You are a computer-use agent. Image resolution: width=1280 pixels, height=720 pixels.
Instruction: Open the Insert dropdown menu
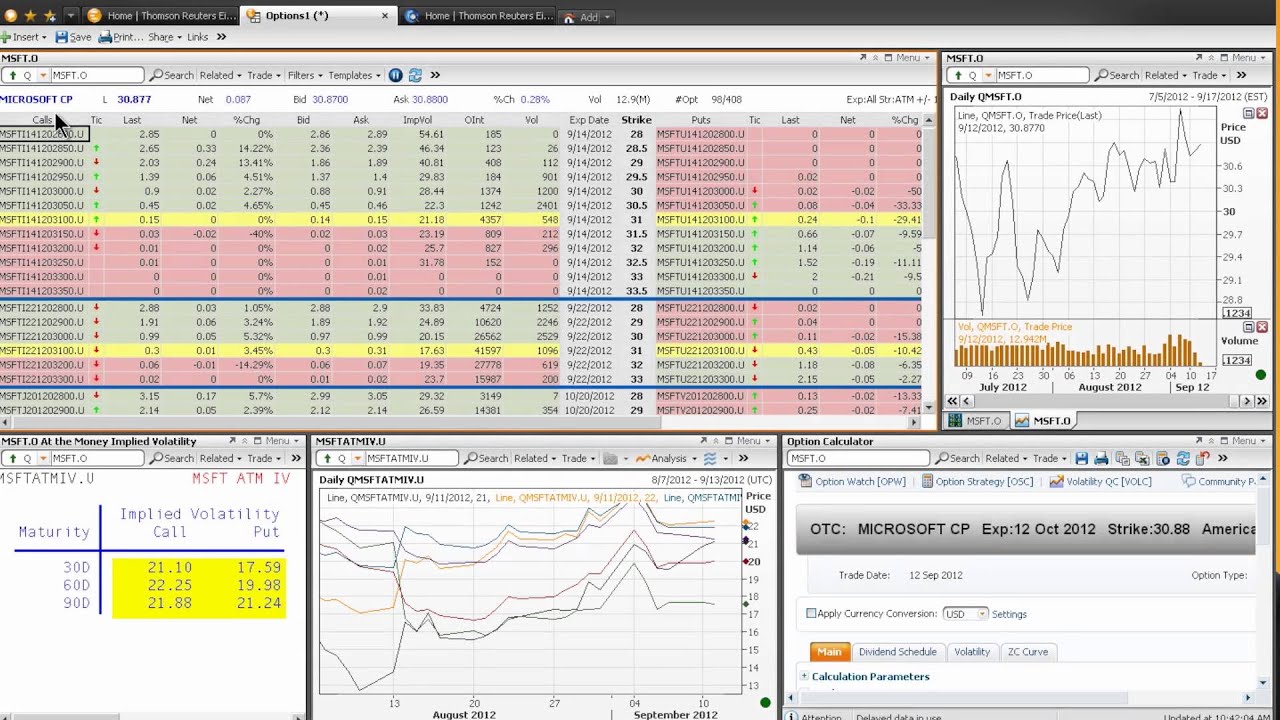click(x=29, y=37)
